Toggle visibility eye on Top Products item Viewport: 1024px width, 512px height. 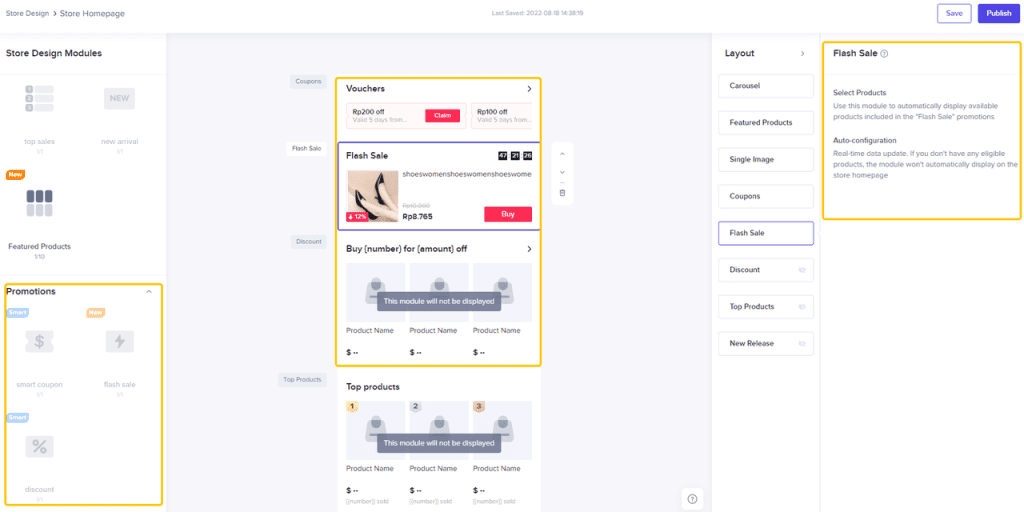802,306
